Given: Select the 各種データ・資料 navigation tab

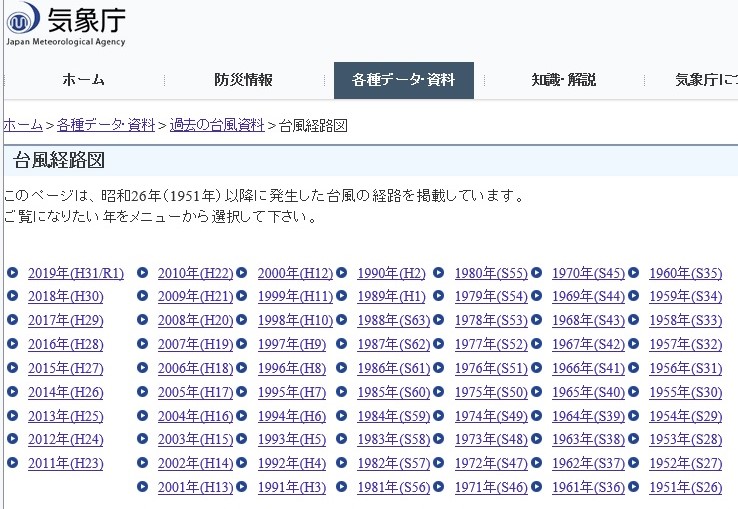Looking at the screenshot, I should (404, 80).
